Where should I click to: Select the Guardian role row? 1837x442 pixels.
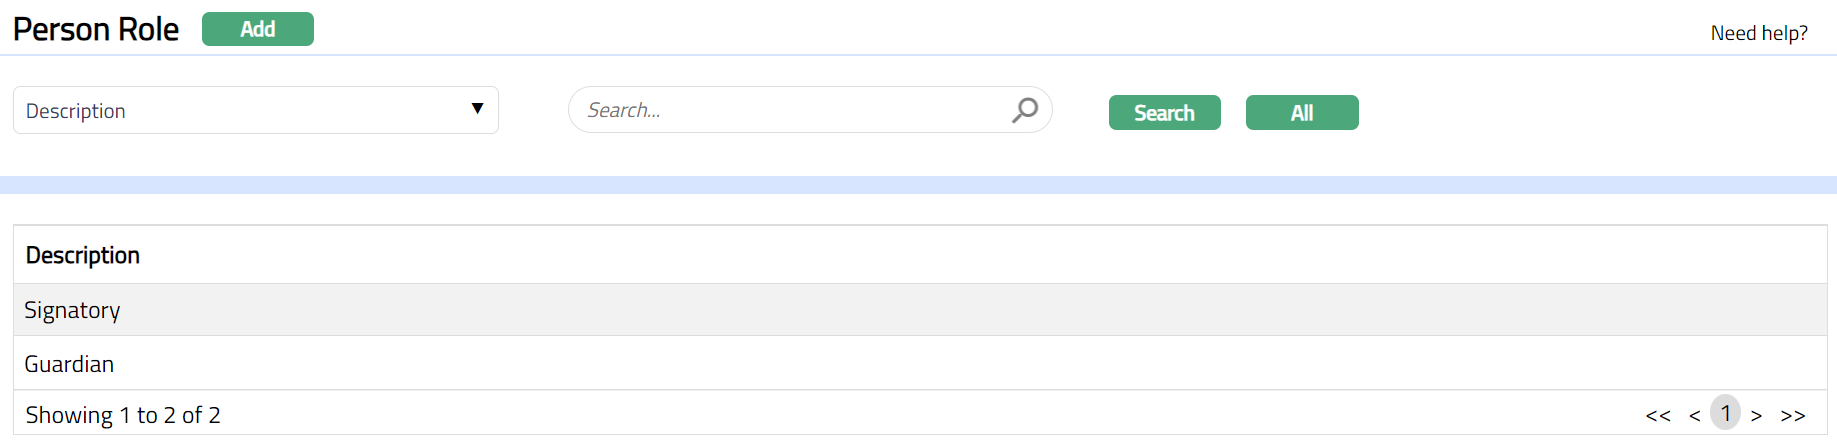[x=69, y=364]
